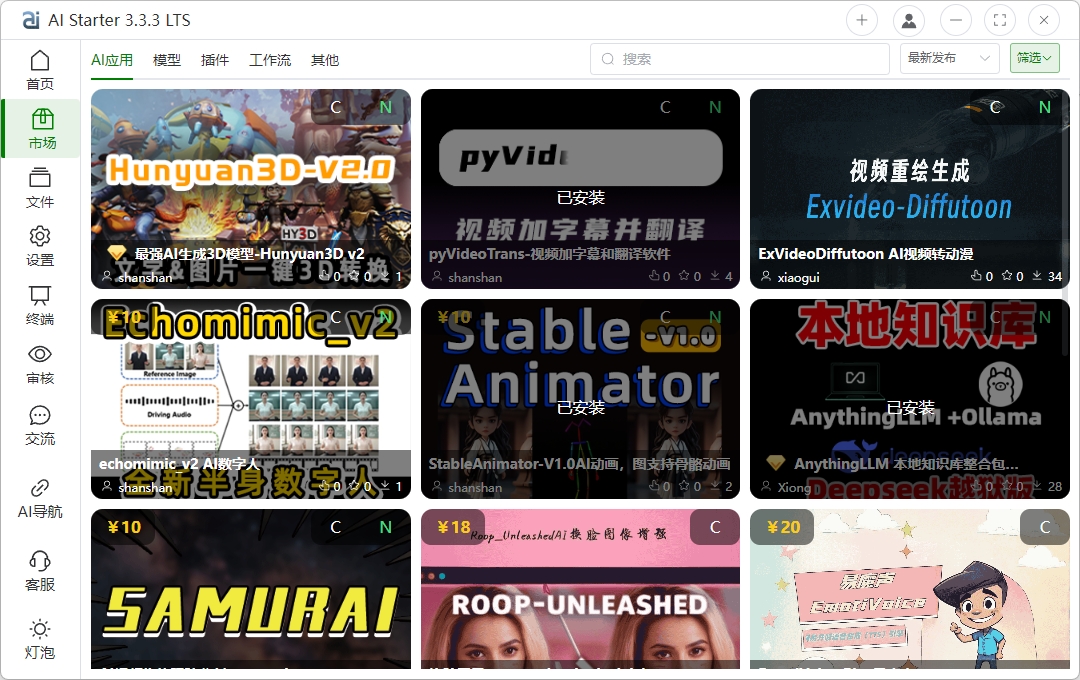Open the Hunyuan3D-V2.0 app card
1080x680 pixels.
[251, 189]
